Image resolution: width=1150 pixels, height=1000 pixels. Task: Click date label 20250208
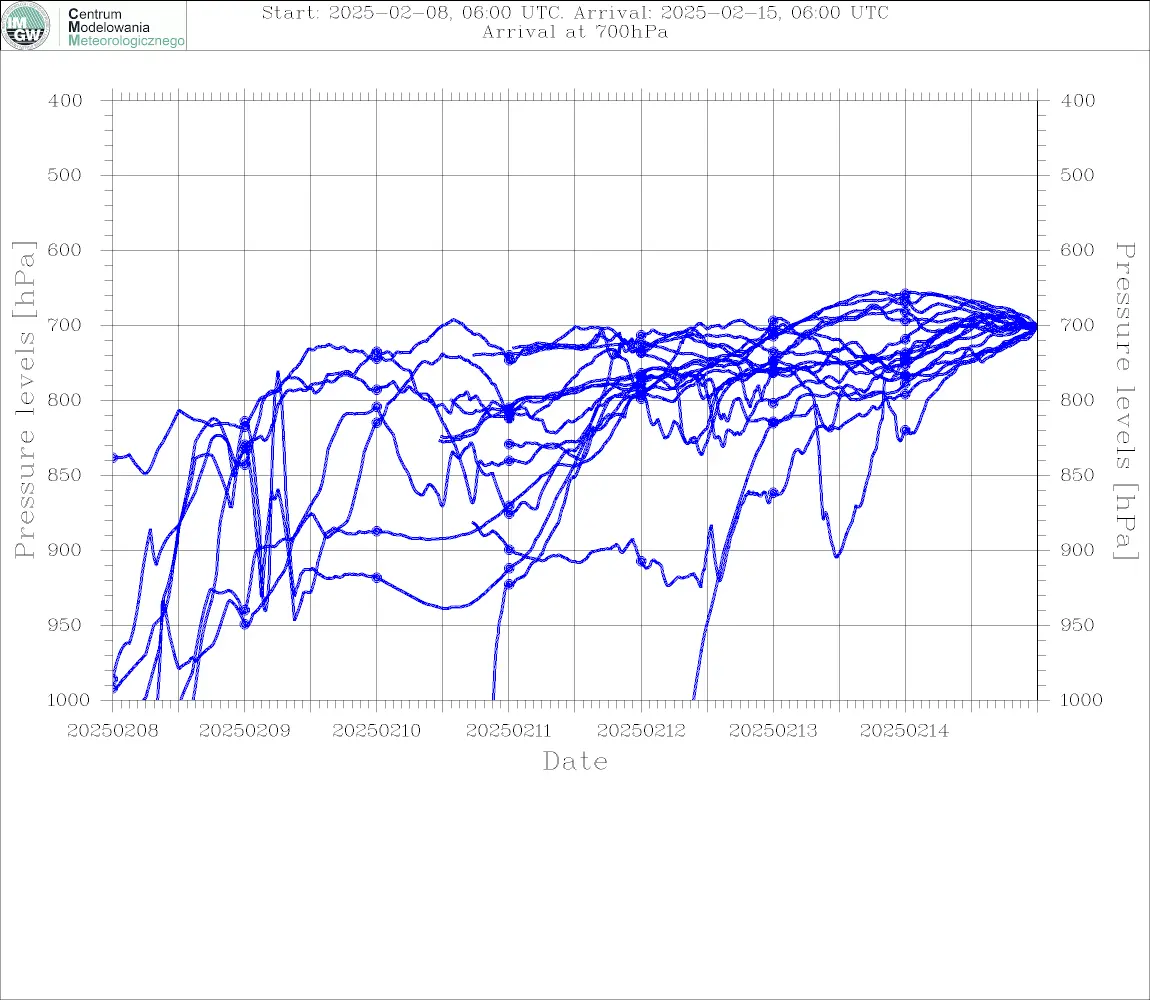(x=112, y=731)
